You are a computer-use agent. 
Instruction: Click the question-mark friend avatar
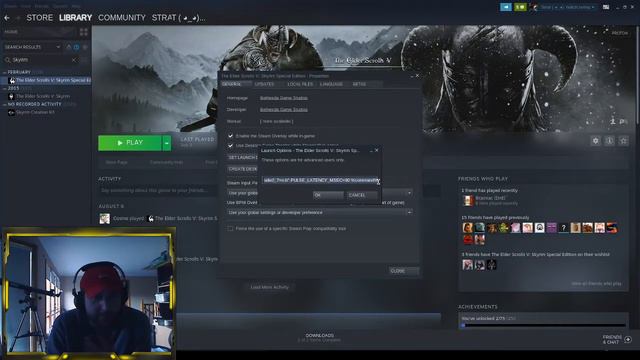pyautogui.click(x=563, y=228)
